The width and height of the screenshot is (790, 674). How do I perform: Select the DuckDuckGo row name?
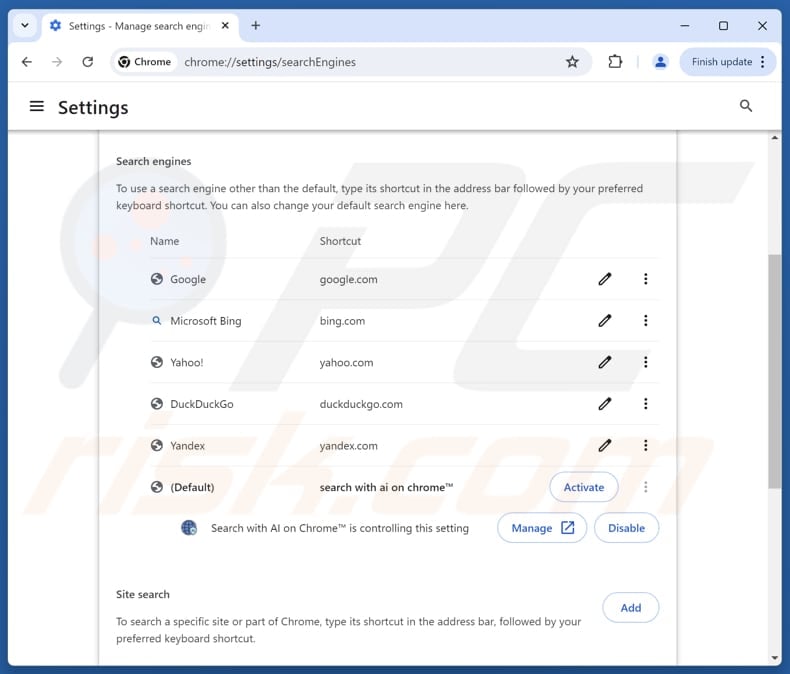pyautogui.click(x=202, y=404)
